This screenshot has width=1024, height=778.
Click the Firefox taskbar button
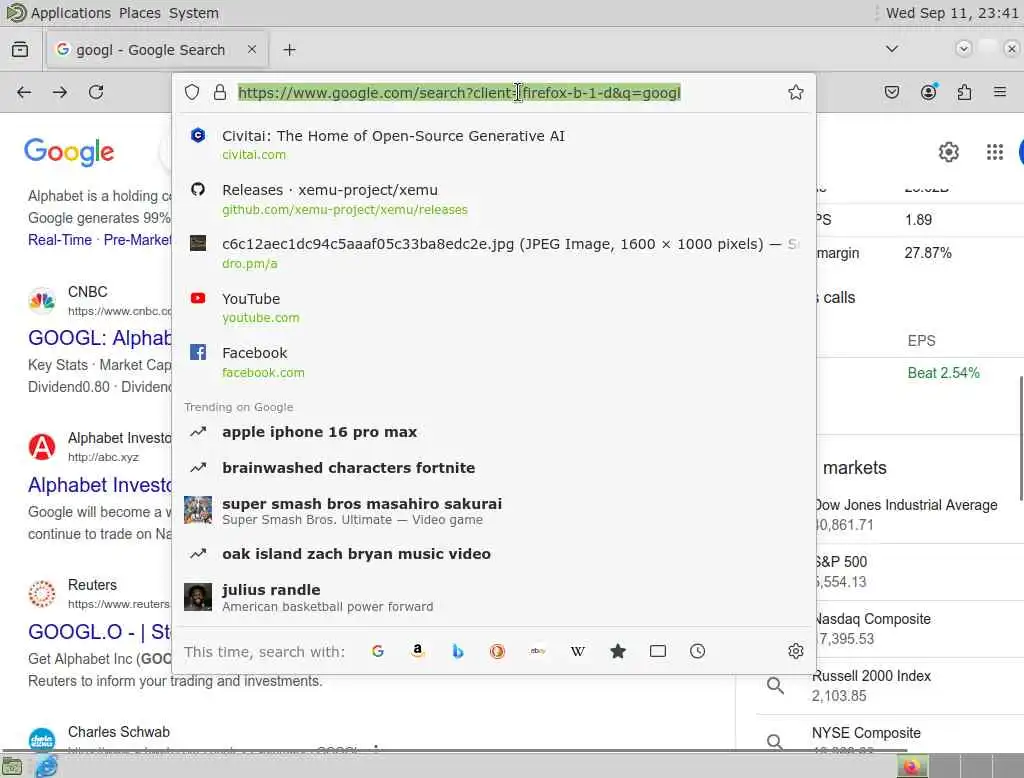click(x=912, y=766)
